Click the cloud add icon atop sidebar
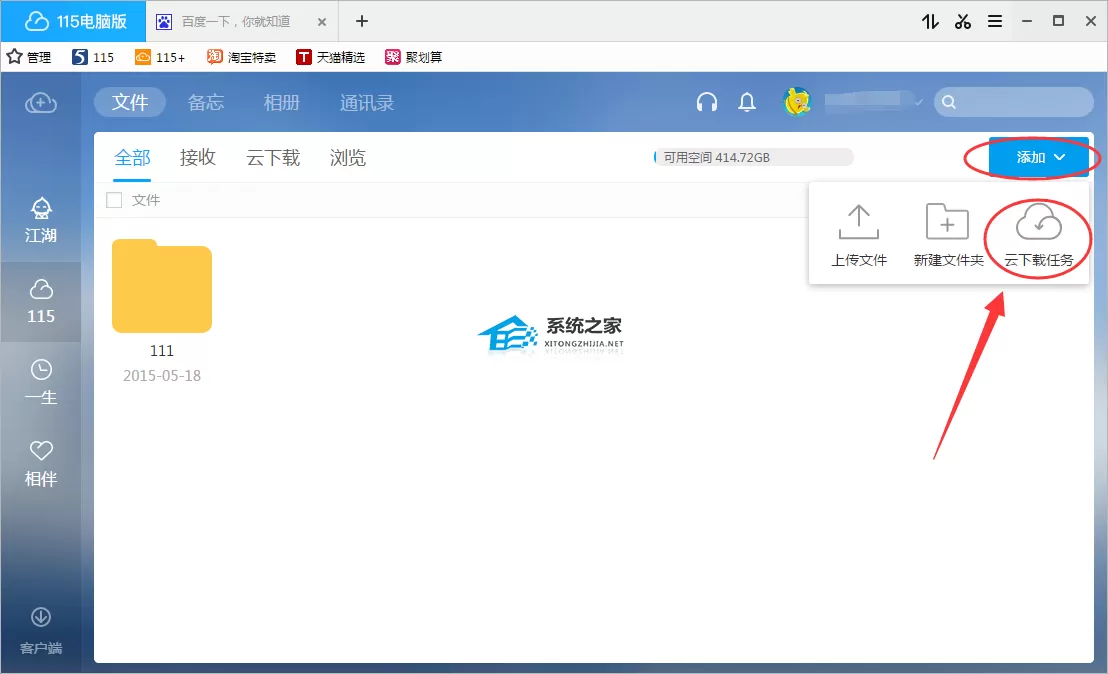The width and height of the screenshot is (1108, 674). (41, 103)
